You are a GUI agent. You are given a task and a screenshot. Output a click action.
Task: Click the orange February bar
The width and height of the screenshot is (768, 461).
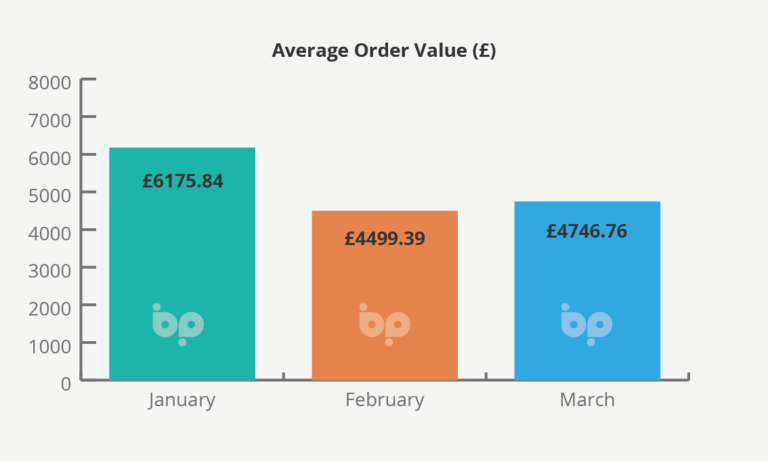(384, 290)
